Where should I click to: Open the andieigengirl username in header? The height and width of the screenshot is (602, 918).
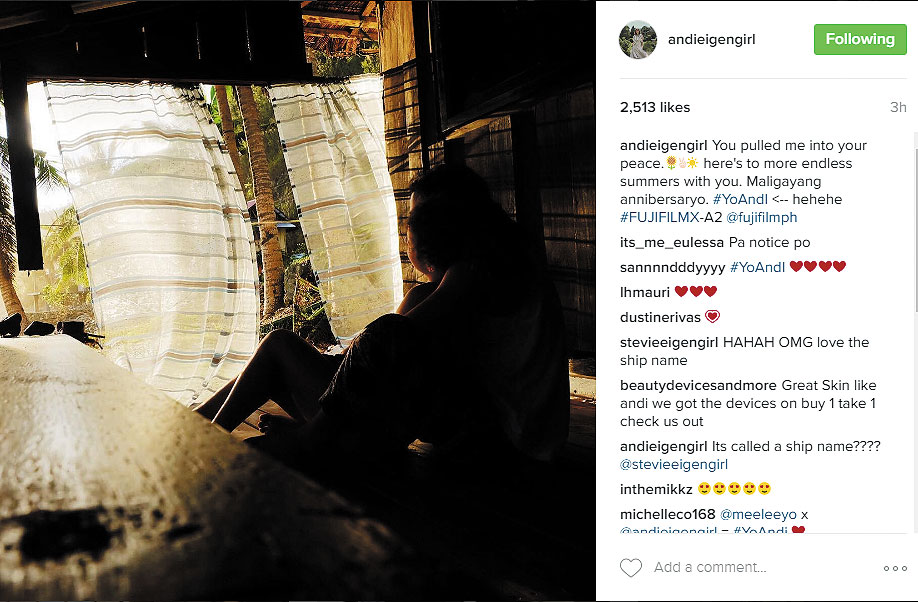tap(711, 39)
